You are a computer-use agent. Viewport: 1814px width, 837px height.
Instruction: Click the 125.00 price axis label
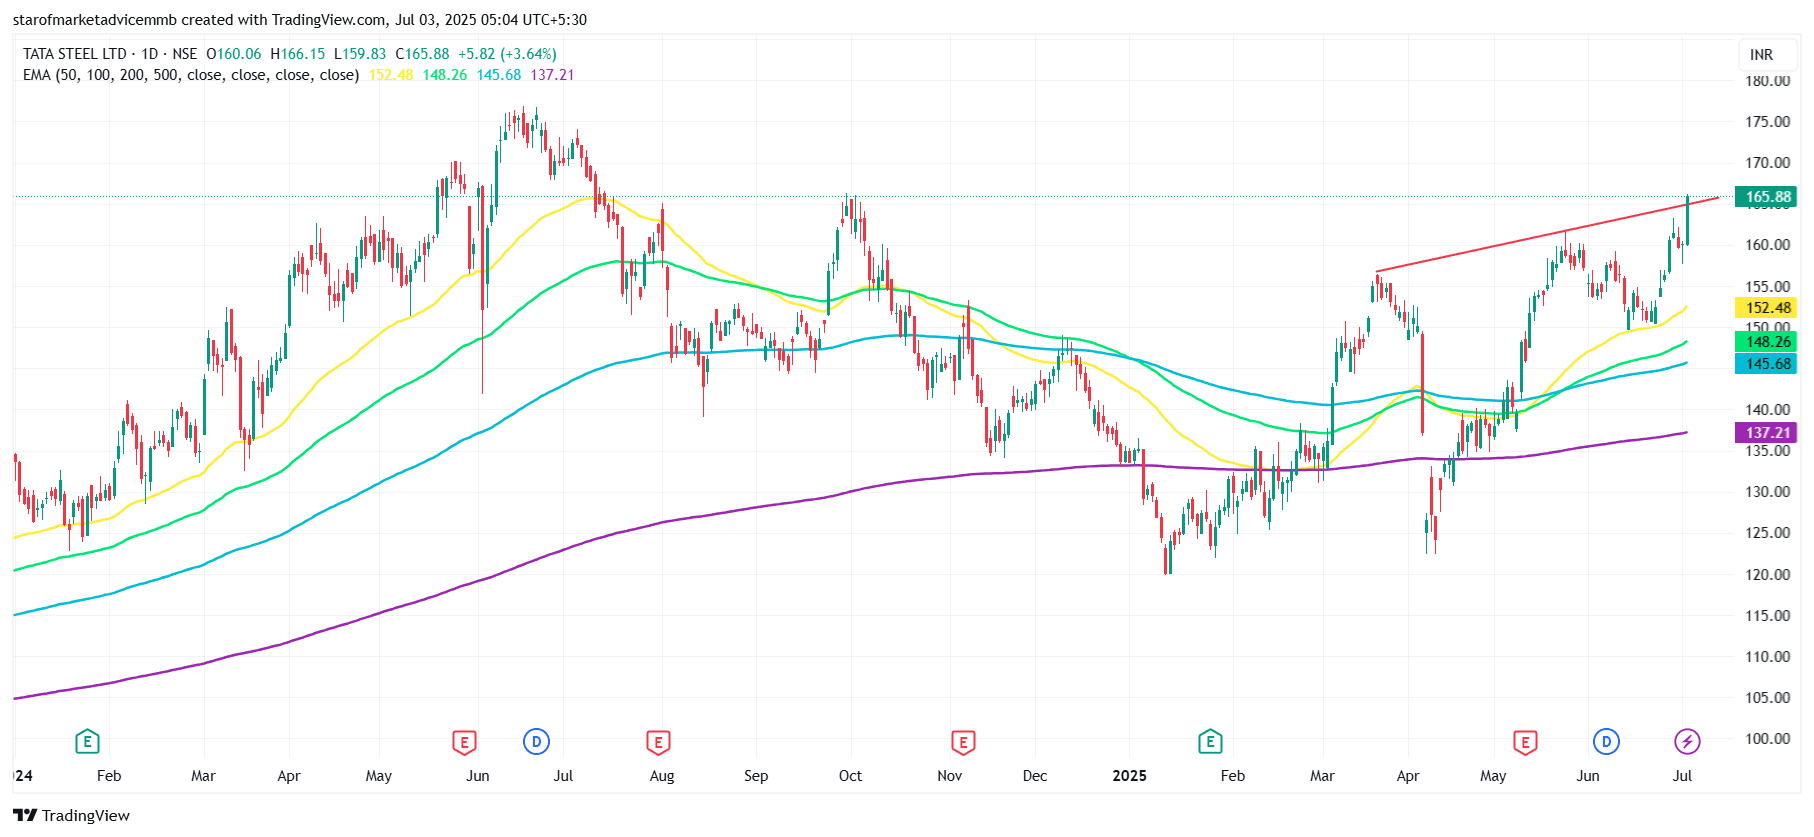1768,533
